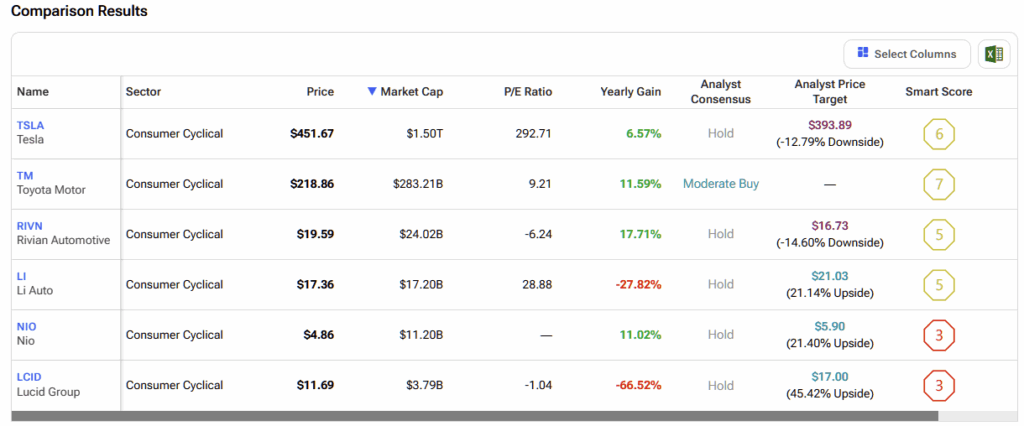Export table using the Excel icon
This screenshot has height=426, width=1024.
pyautogui.click(x=993, y=54)
